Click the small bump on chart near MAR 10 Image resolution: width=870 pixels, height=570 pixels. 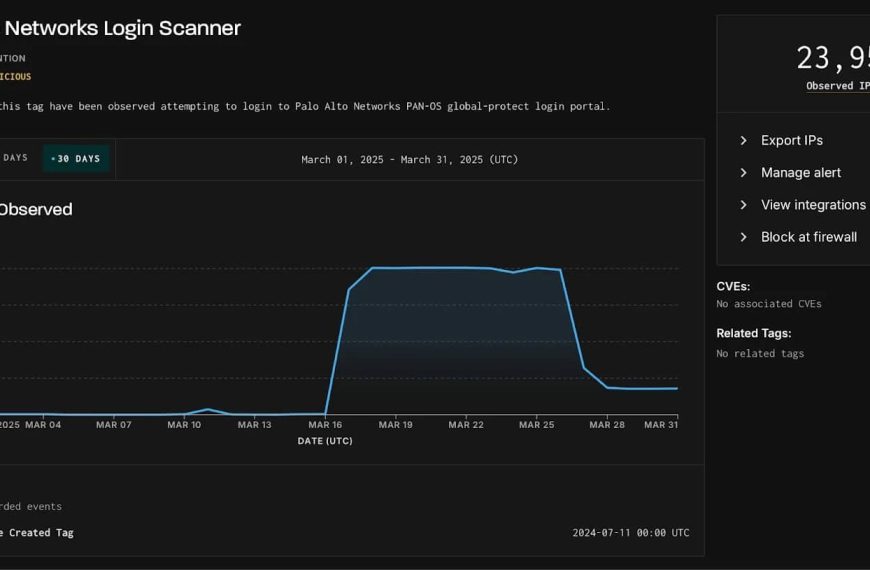pos(207,409)
